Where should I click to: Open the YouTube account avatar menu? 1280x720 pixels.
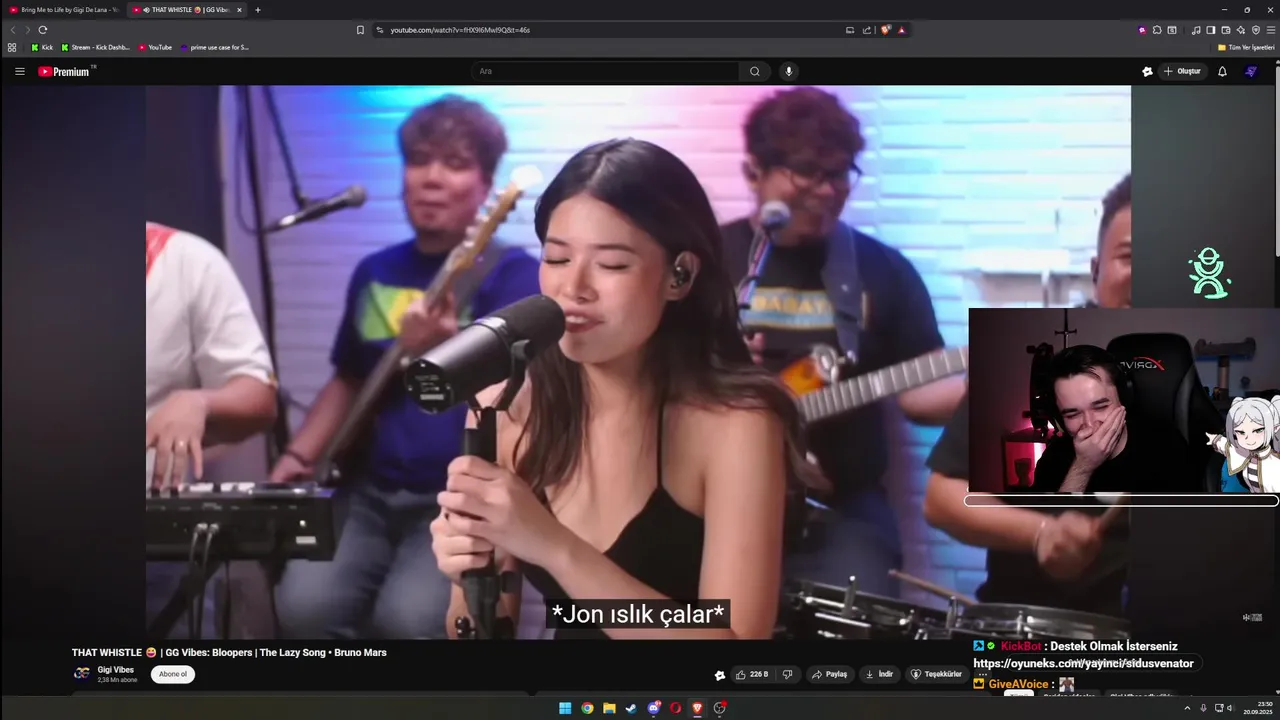click(1251, 71)
